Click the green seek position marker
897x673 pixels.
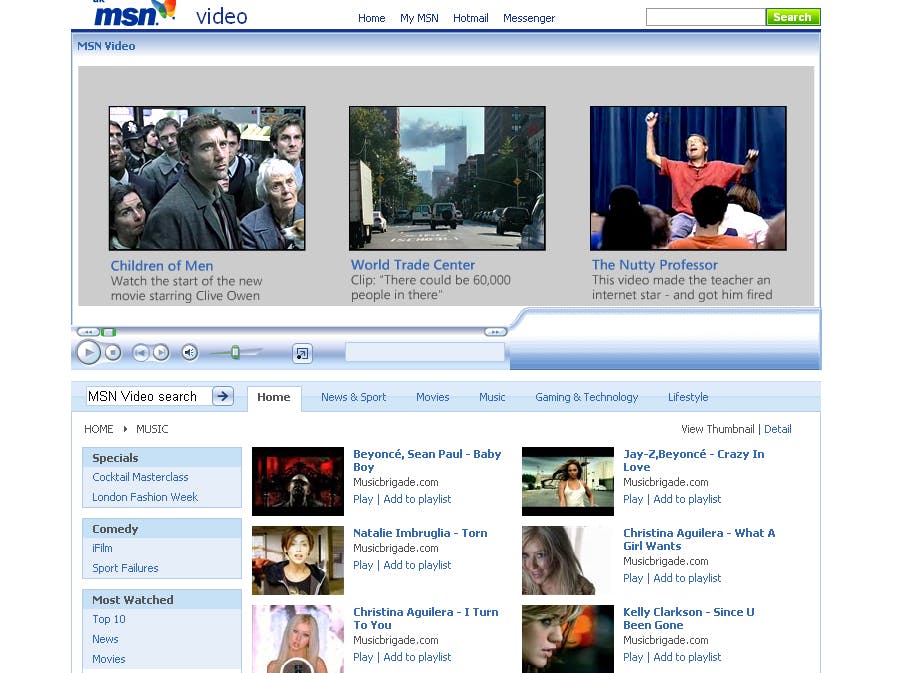pyautogui.click(x=109, y=332)
